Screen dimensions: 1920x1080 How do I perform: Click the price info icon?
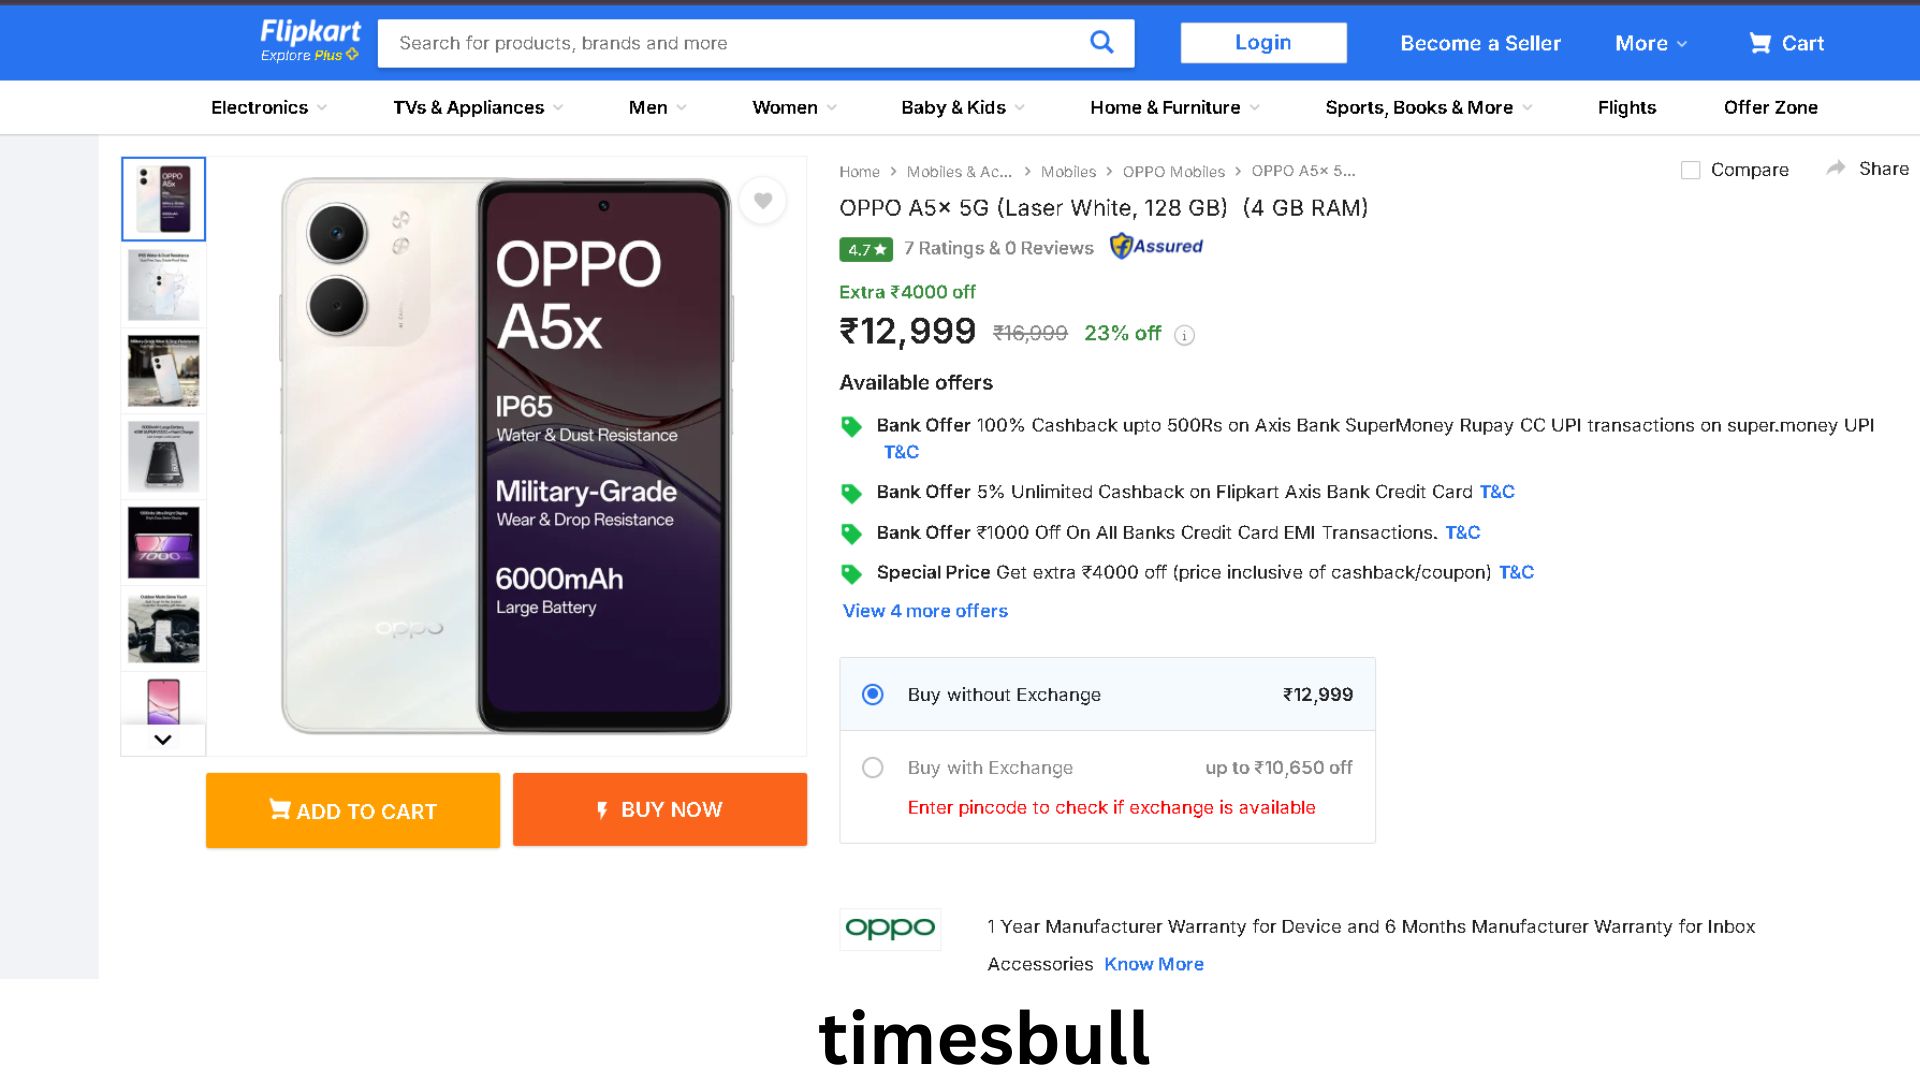(1184, 335)
